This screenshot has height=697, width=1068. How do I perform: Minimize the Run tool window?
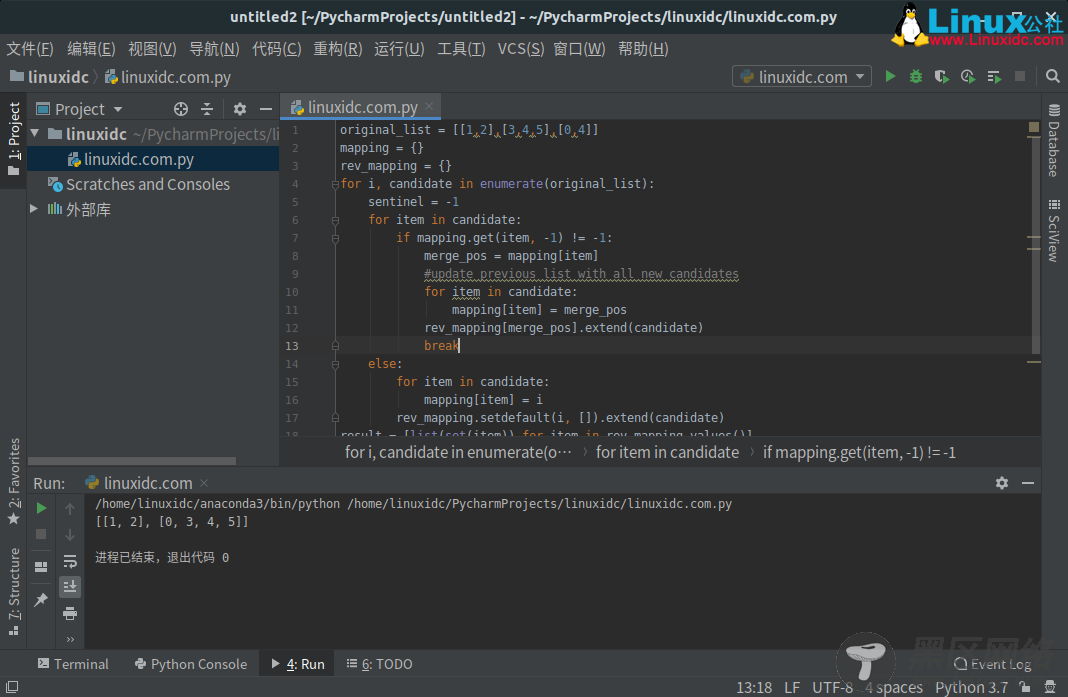click(x=1028, y=483)
